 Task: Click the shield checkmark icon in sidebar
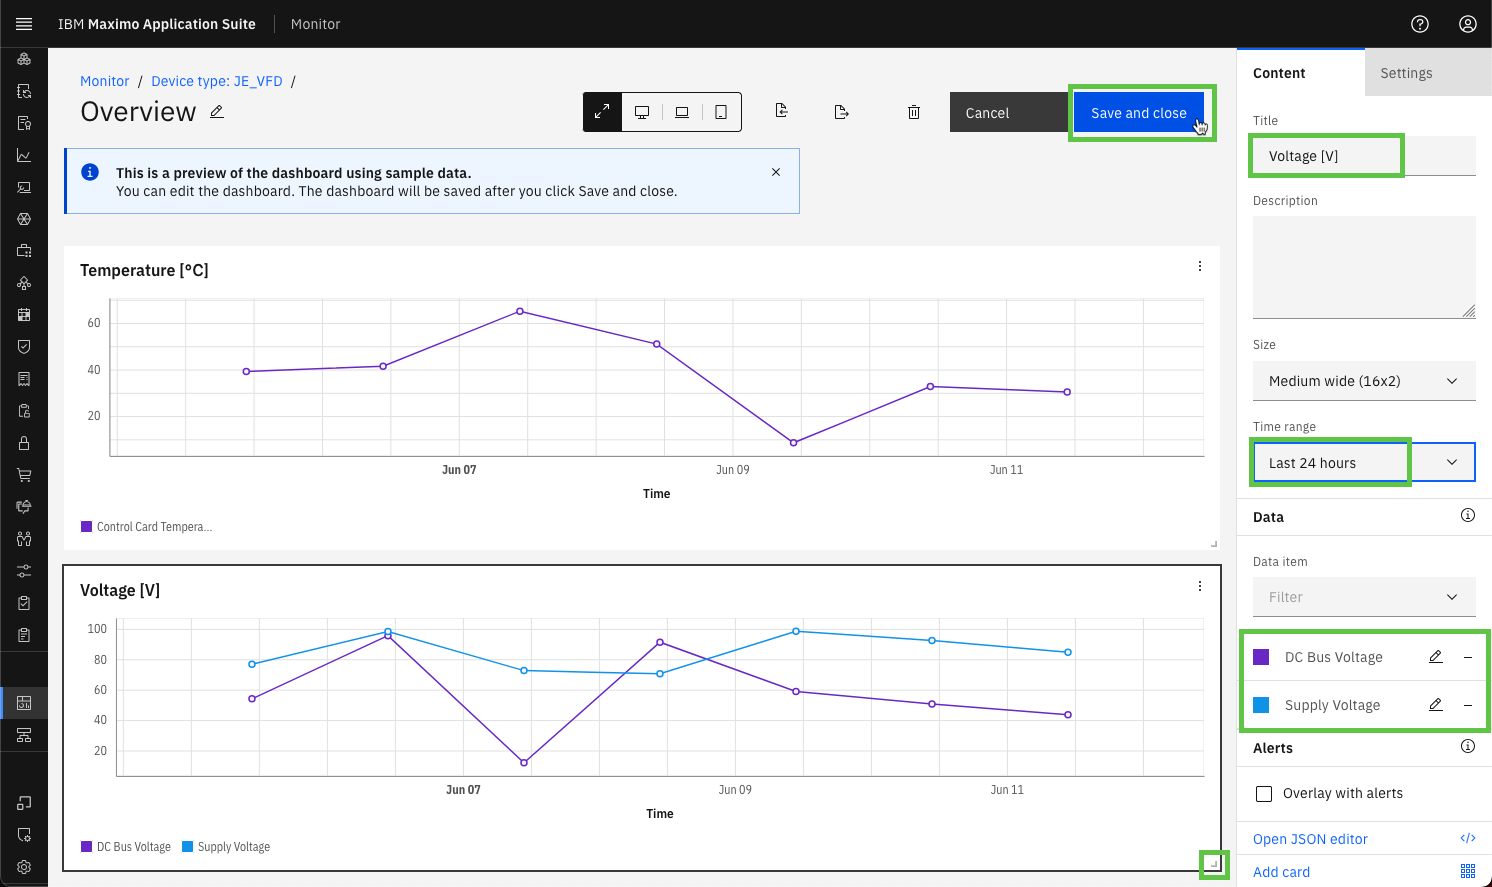tap(24, 347)
